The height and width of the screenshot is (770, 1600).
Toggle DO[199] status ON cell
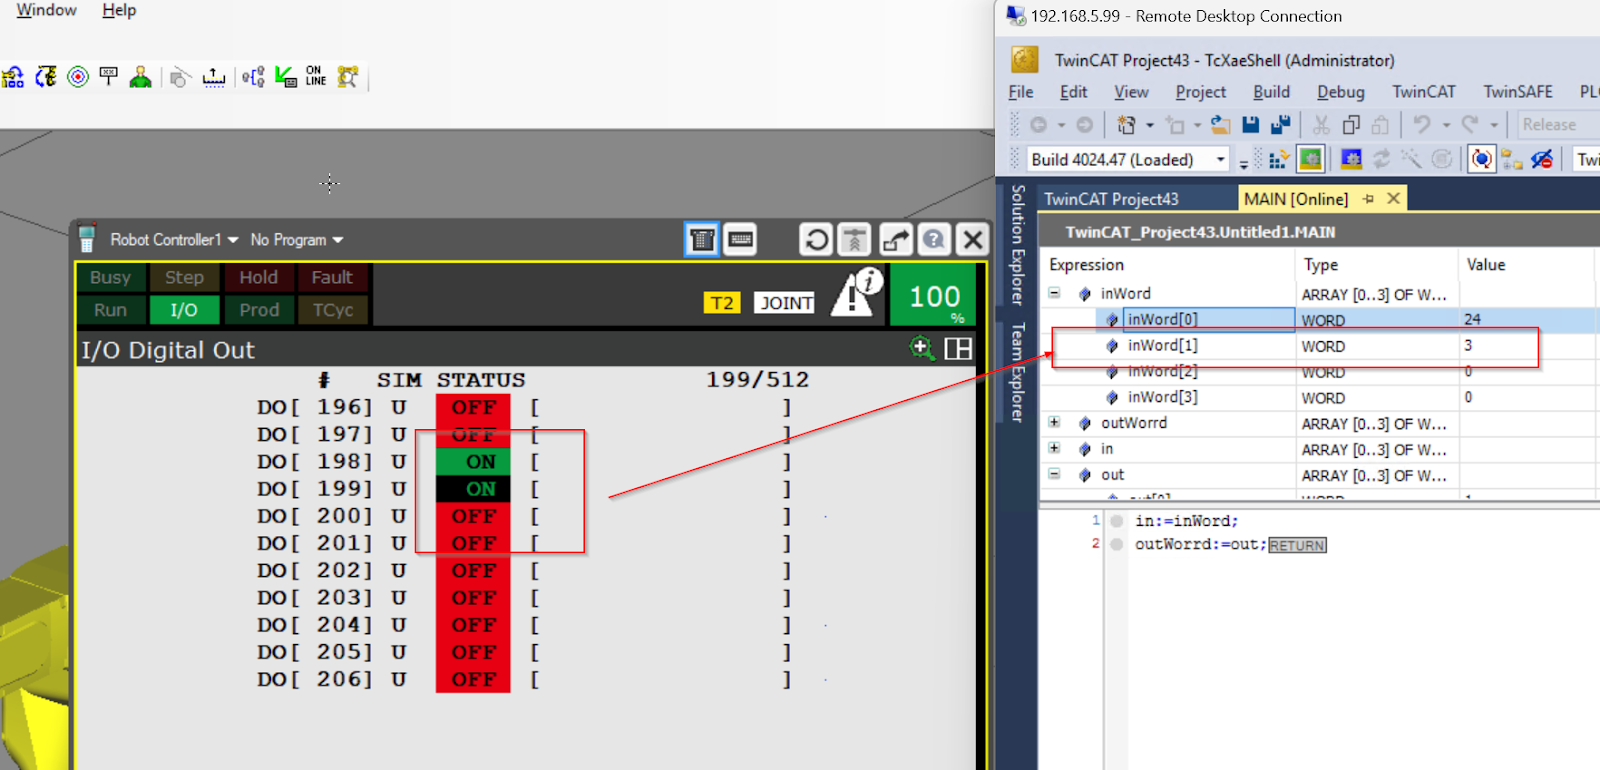point(473,489)
